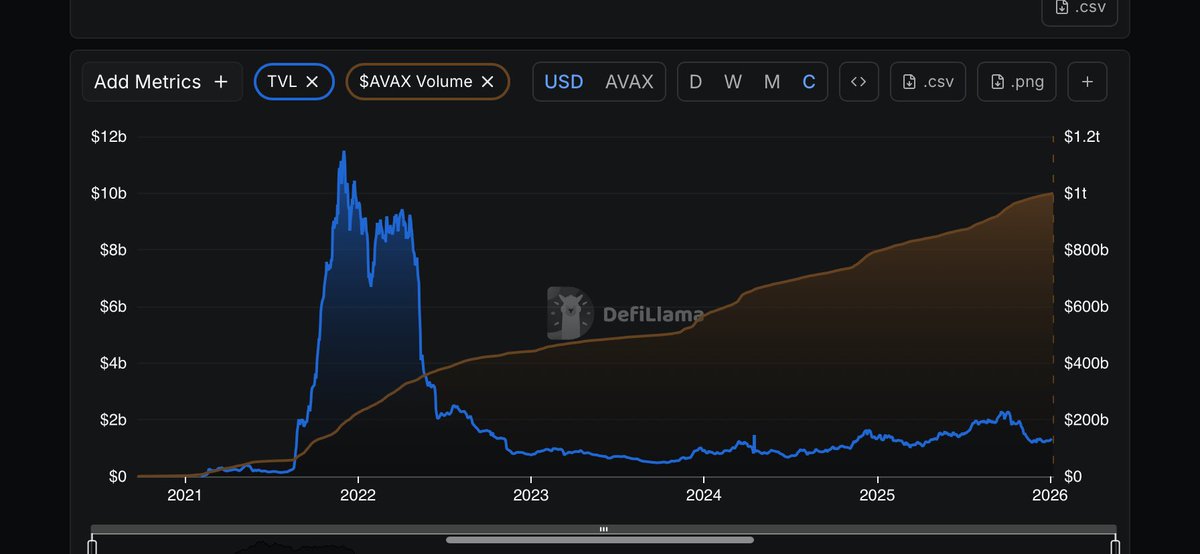Click the $1t right axis label

pos(1074,193)
